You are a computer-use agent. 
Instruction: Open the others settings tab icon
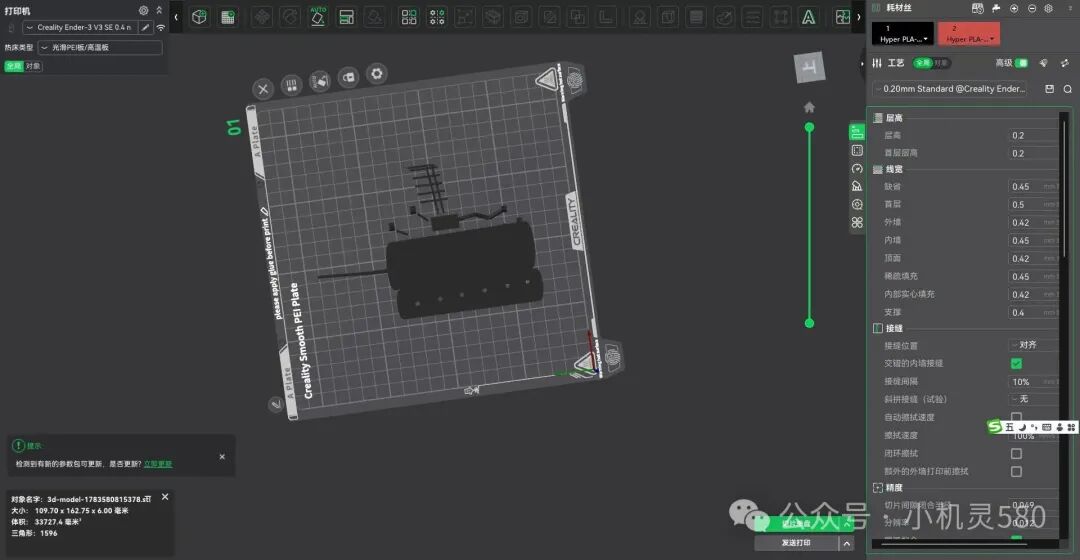857,205
